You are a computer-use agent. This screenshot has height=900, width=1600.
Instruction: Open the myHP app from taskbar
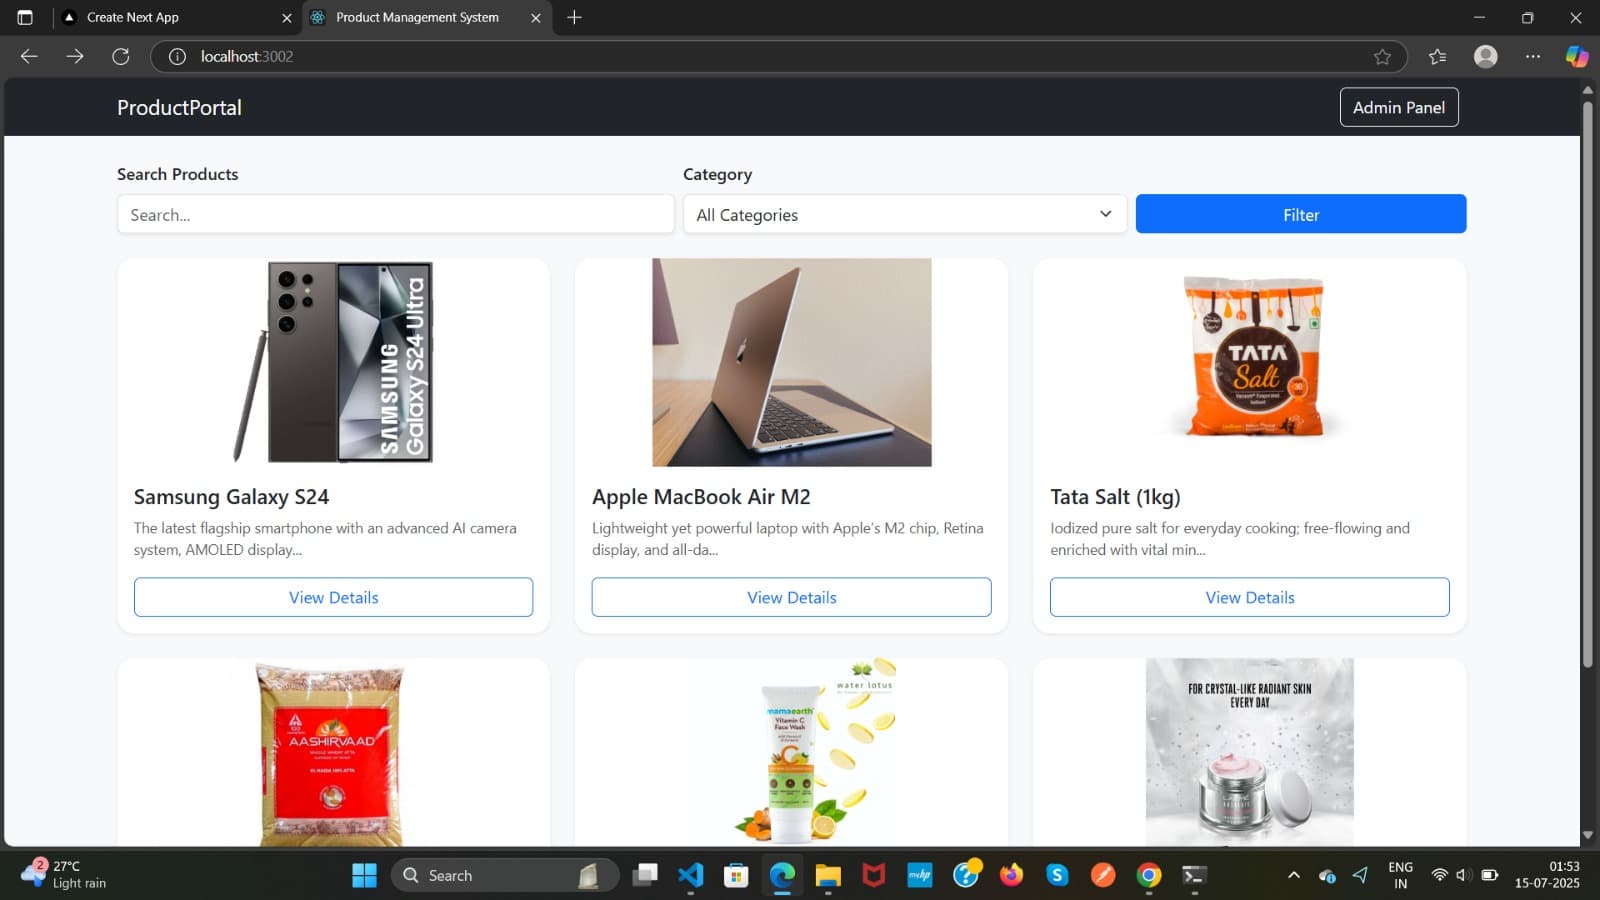coord(920,875)
